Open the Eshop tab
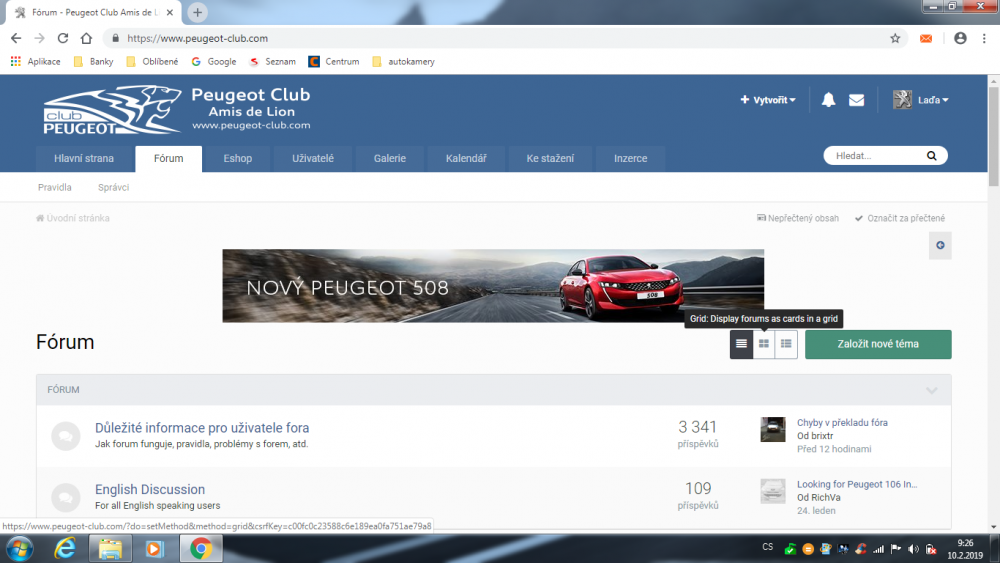The height and width of the screenshot is (563, 1000). click(x=237, y=158)
